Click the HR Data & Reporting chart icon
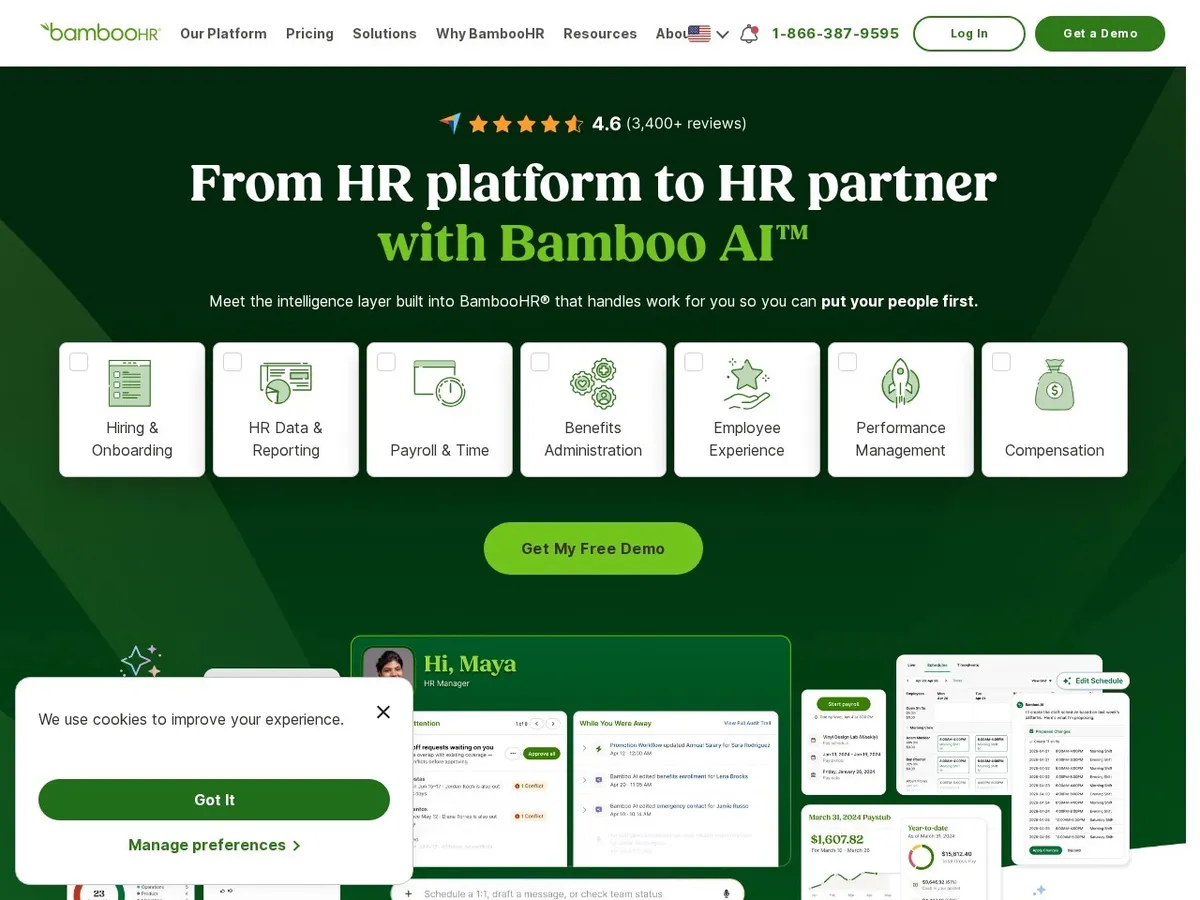Screen dimensions: 1200x900 click(286, 383)
